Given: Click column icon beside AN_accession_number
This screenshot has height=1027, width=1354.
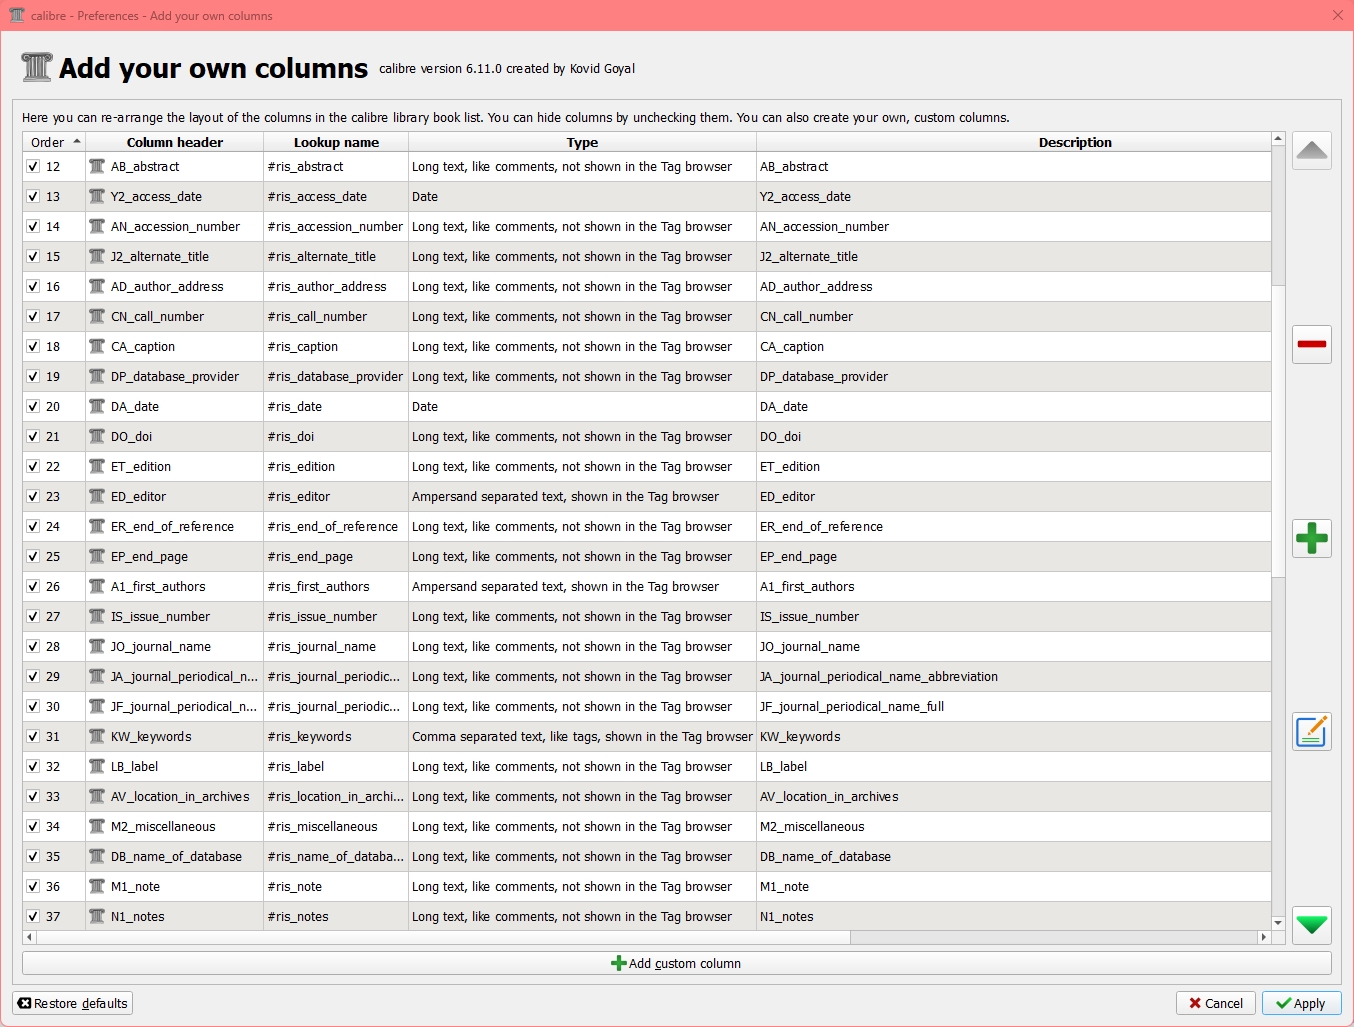Looking at the screenshot, I should coord(97,227).
